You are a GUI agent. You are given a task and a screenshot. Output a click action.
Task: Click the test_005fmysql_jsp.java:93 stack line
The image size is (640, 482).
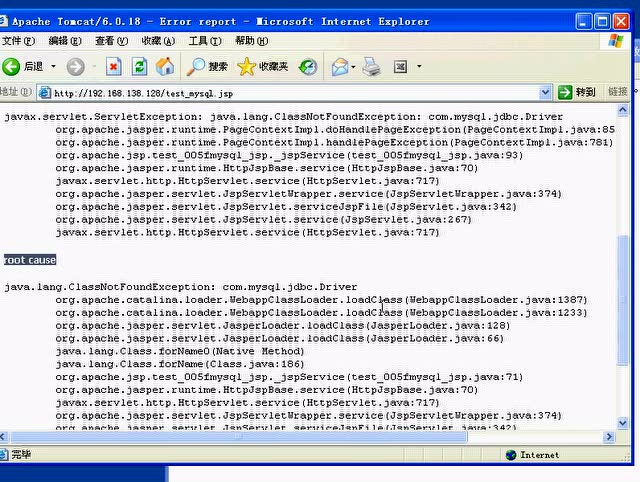(x=289, y=155)
